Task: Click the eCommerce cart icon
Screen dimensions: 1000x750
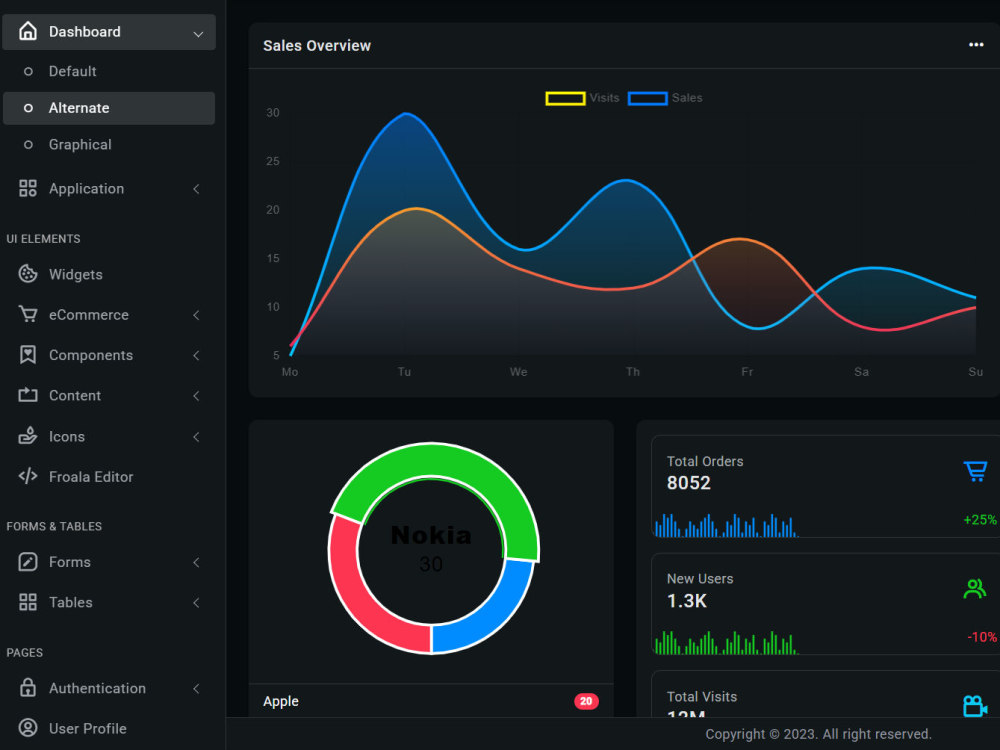Action: (27, 314)
